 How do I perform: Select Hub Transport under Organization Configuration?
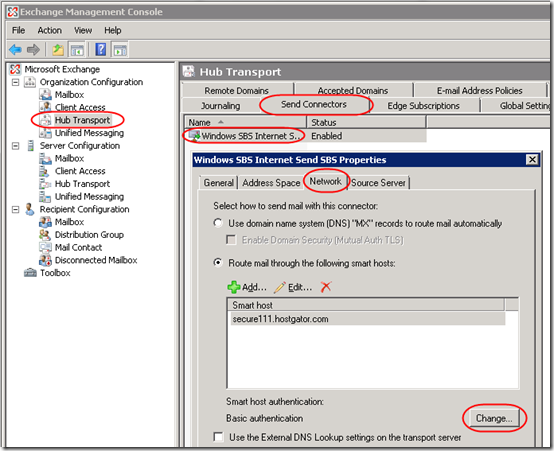[82, 120]
